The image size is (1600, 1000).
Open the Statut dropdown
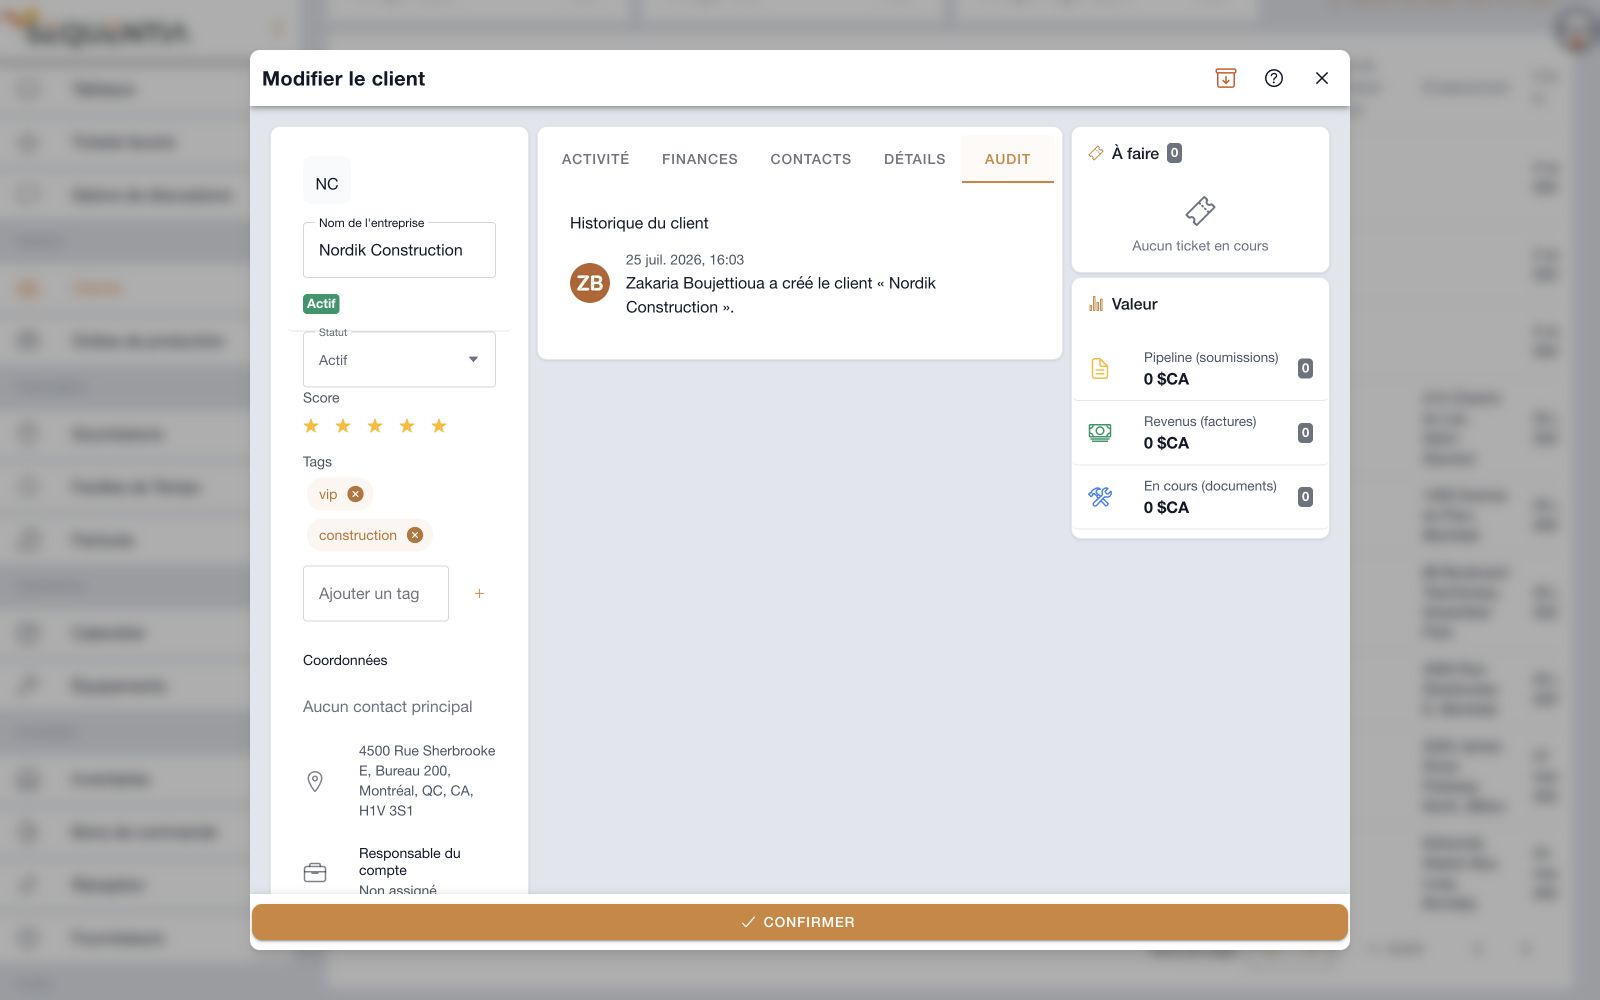399,360
